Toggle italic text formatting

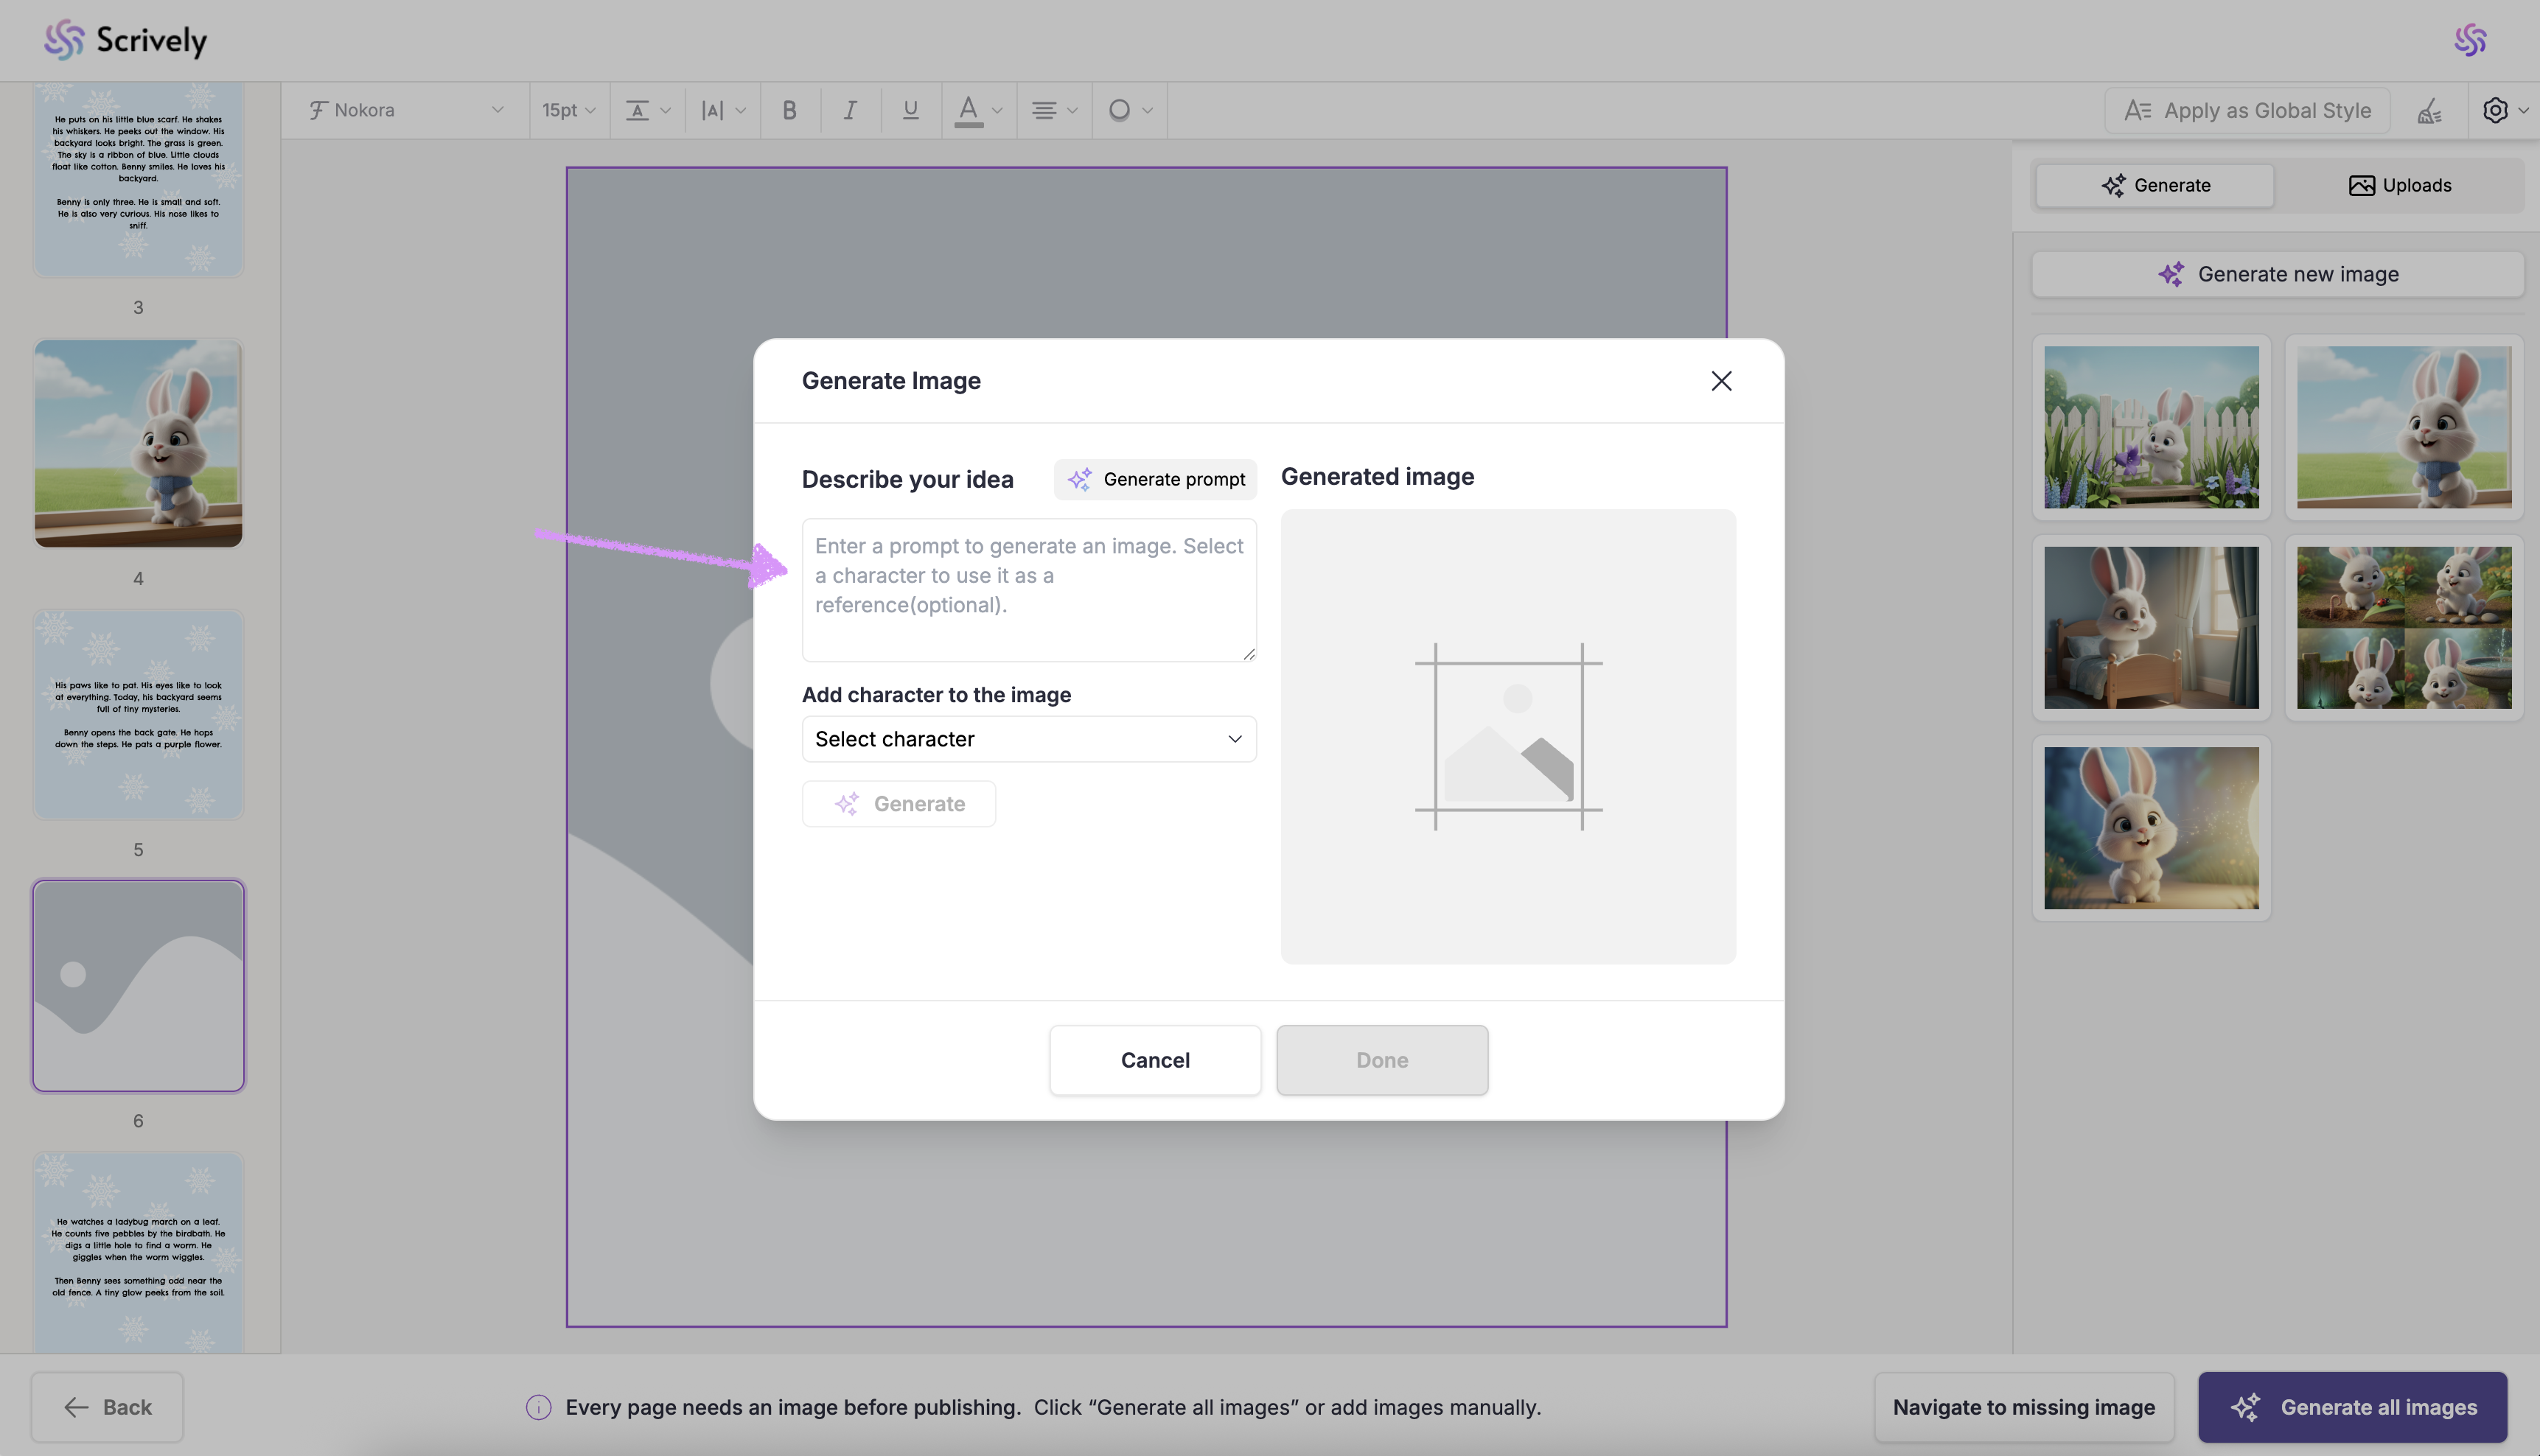pyautogui.click(x=850, y=110)
